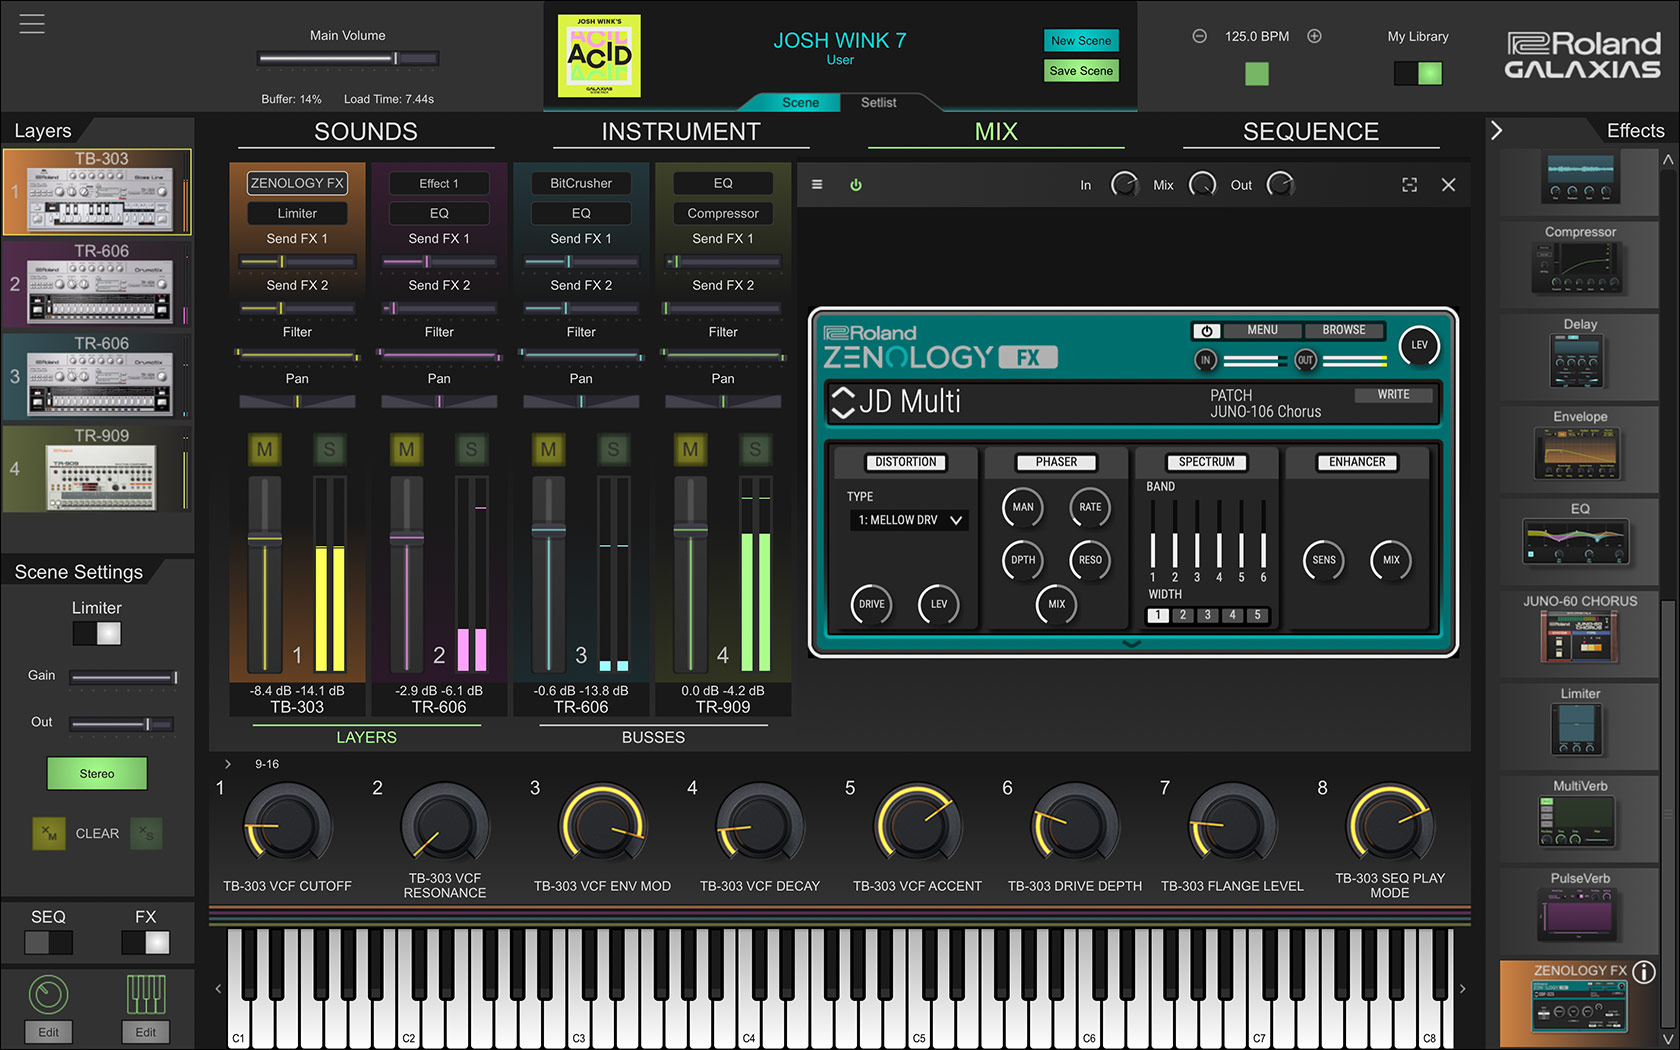The width and height of the screenshot is (1680, 1050).
Task: Open the SEQ Edit dial icon
Action: click(x=48, y=994)
